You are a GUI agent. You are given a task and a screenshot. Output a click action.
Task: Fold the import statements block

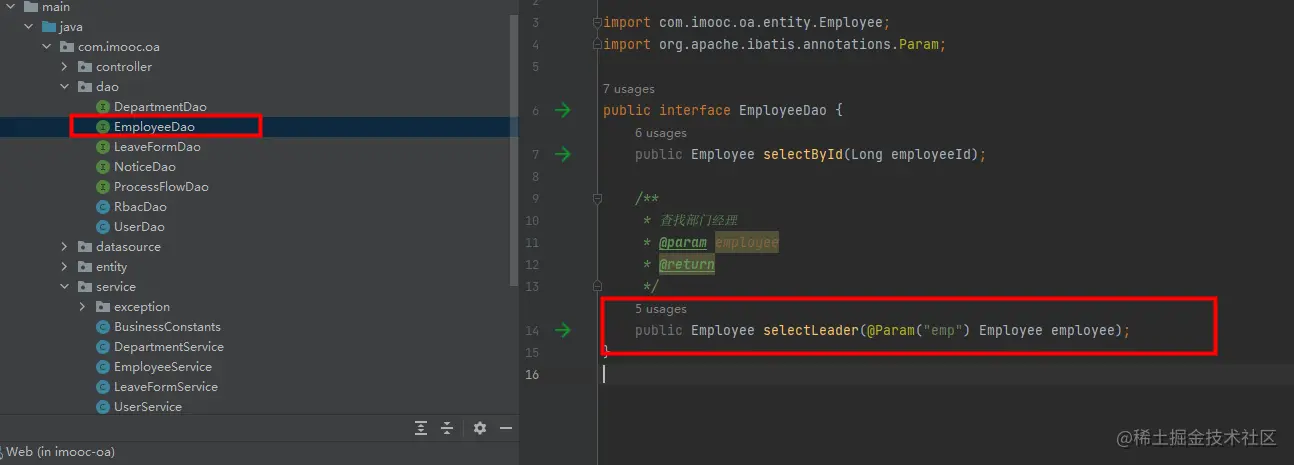click(597, 22)
